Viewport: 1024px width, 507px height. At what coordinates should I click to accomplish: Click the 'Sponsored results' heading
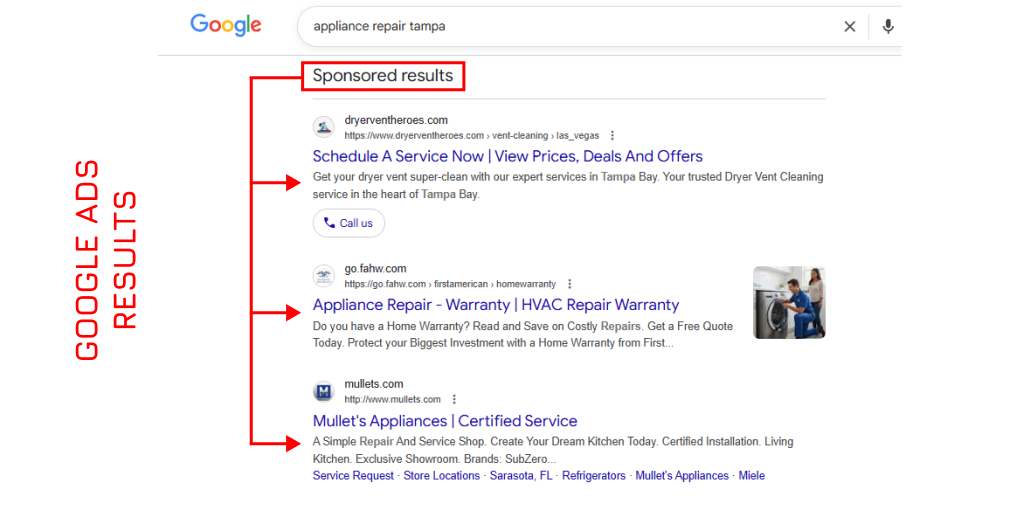coord(383,76)
